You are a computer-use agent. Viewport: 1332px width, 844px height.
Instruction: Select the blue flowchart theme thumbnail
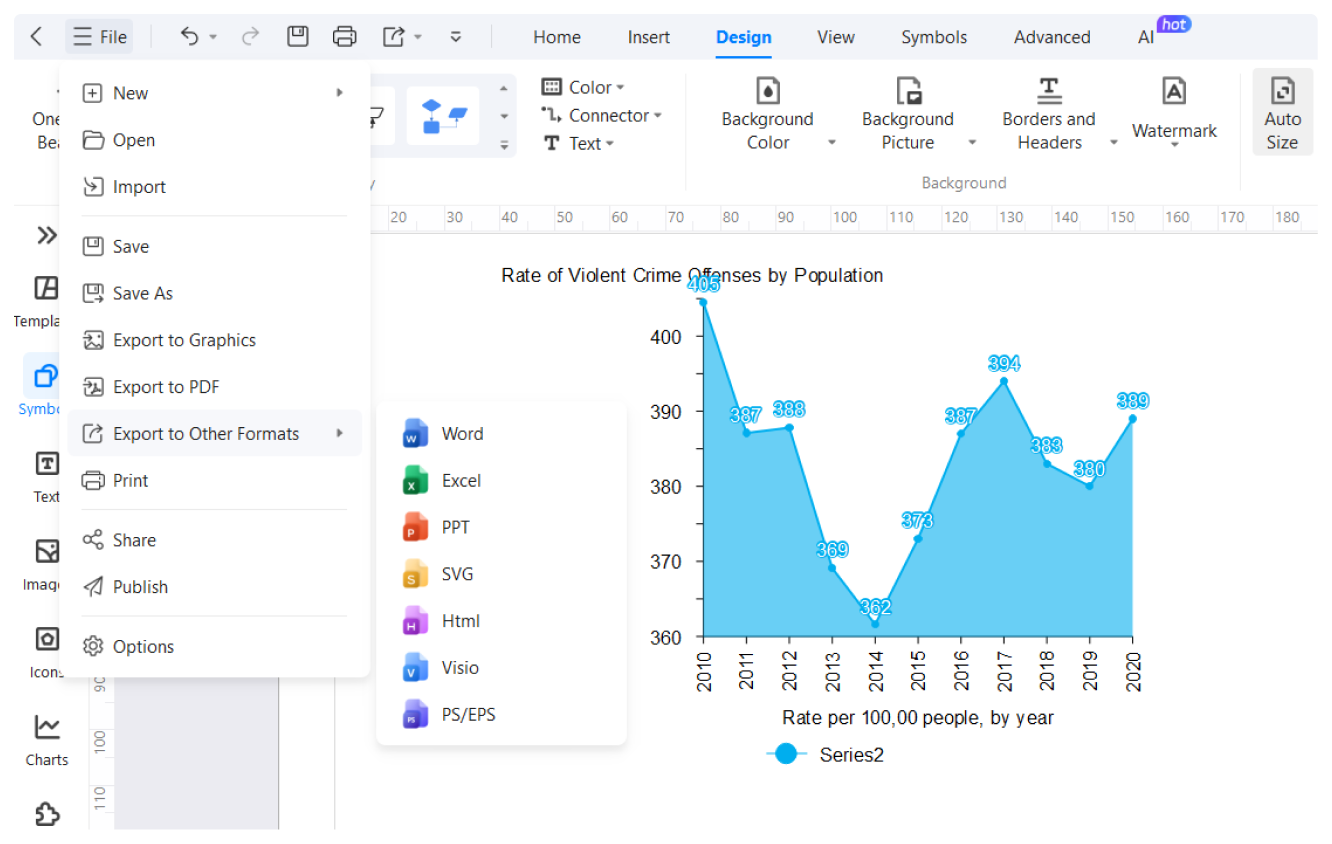click(443, 116)
